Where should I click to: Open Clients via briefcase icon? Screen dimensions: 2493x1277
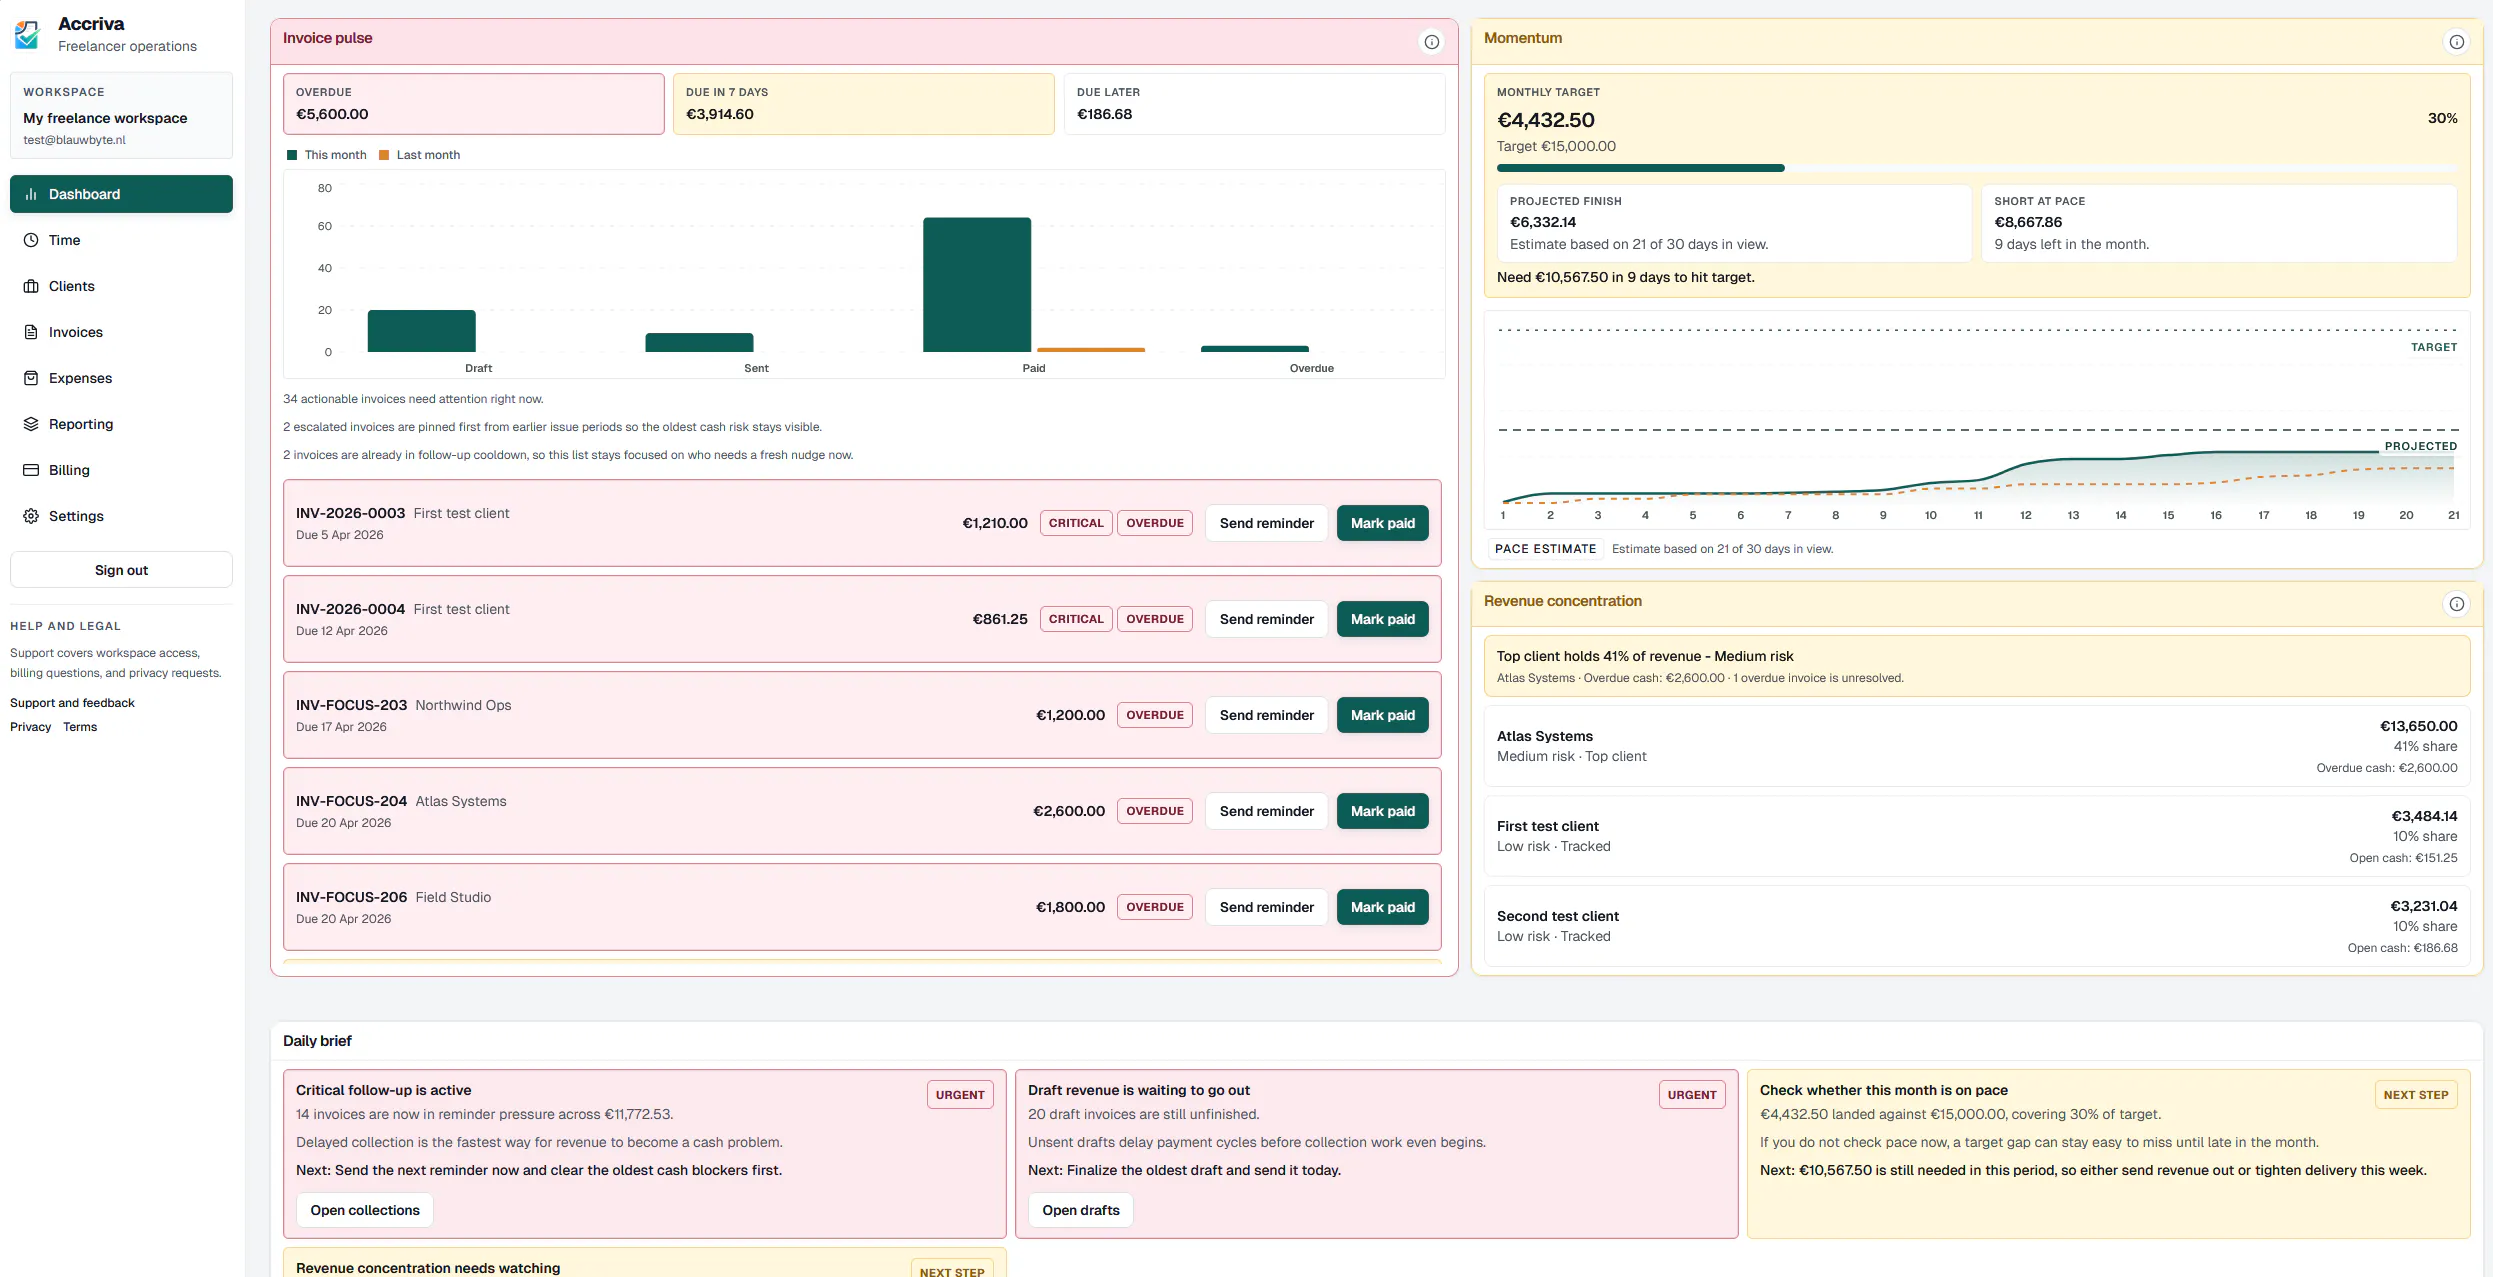point(31,286)
